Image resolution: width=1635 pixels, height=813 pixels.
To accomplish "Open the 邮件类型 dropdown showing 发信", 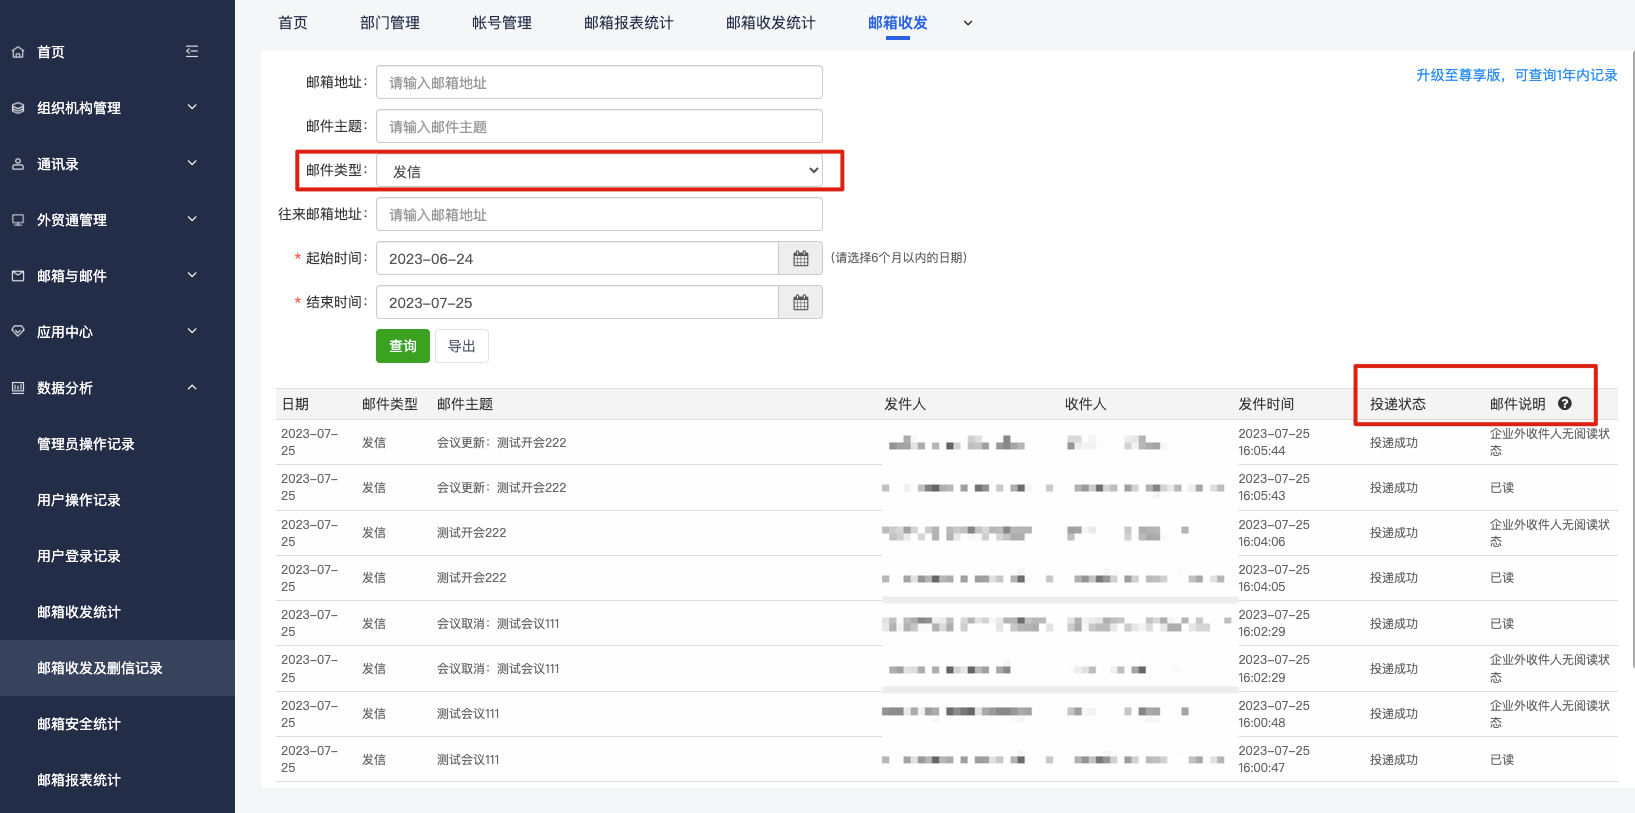I will [x=599, y=170].
